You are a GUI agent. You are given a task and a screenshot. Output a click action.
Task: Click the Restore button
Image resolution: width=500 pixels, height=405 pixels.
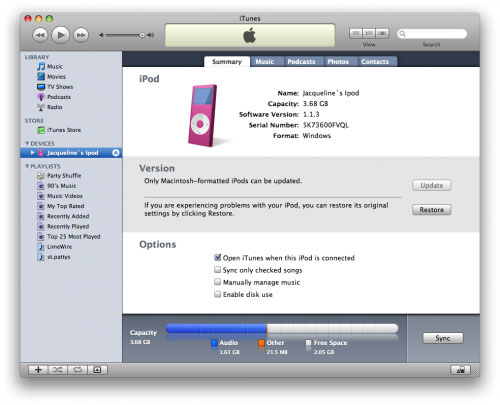tap(432, 210)
